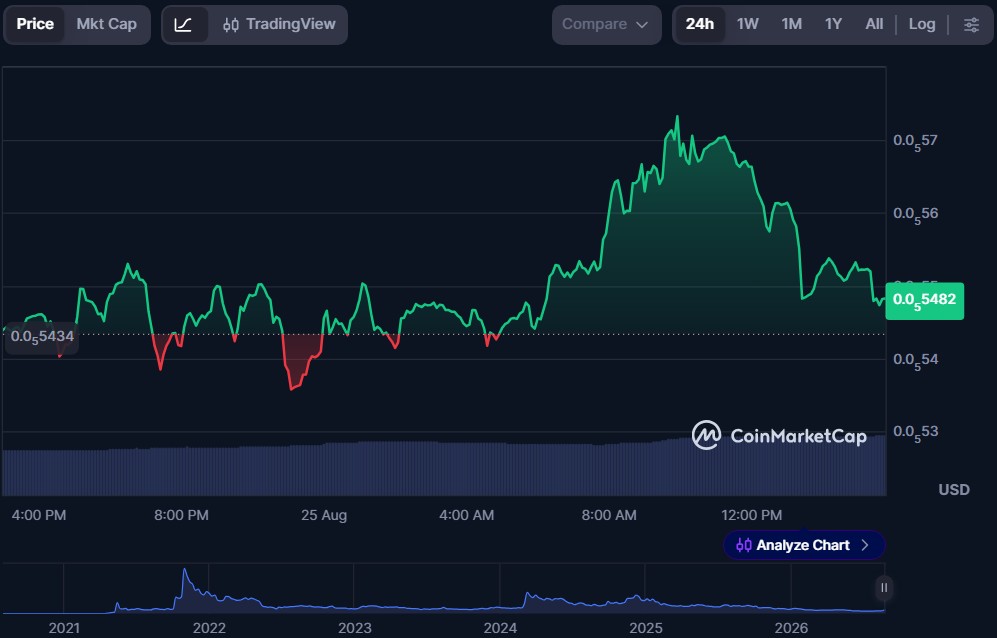The height and width of the screenshot is (638, 997).
Task: Toggle the Log scale option
Action: pos(921,25)
